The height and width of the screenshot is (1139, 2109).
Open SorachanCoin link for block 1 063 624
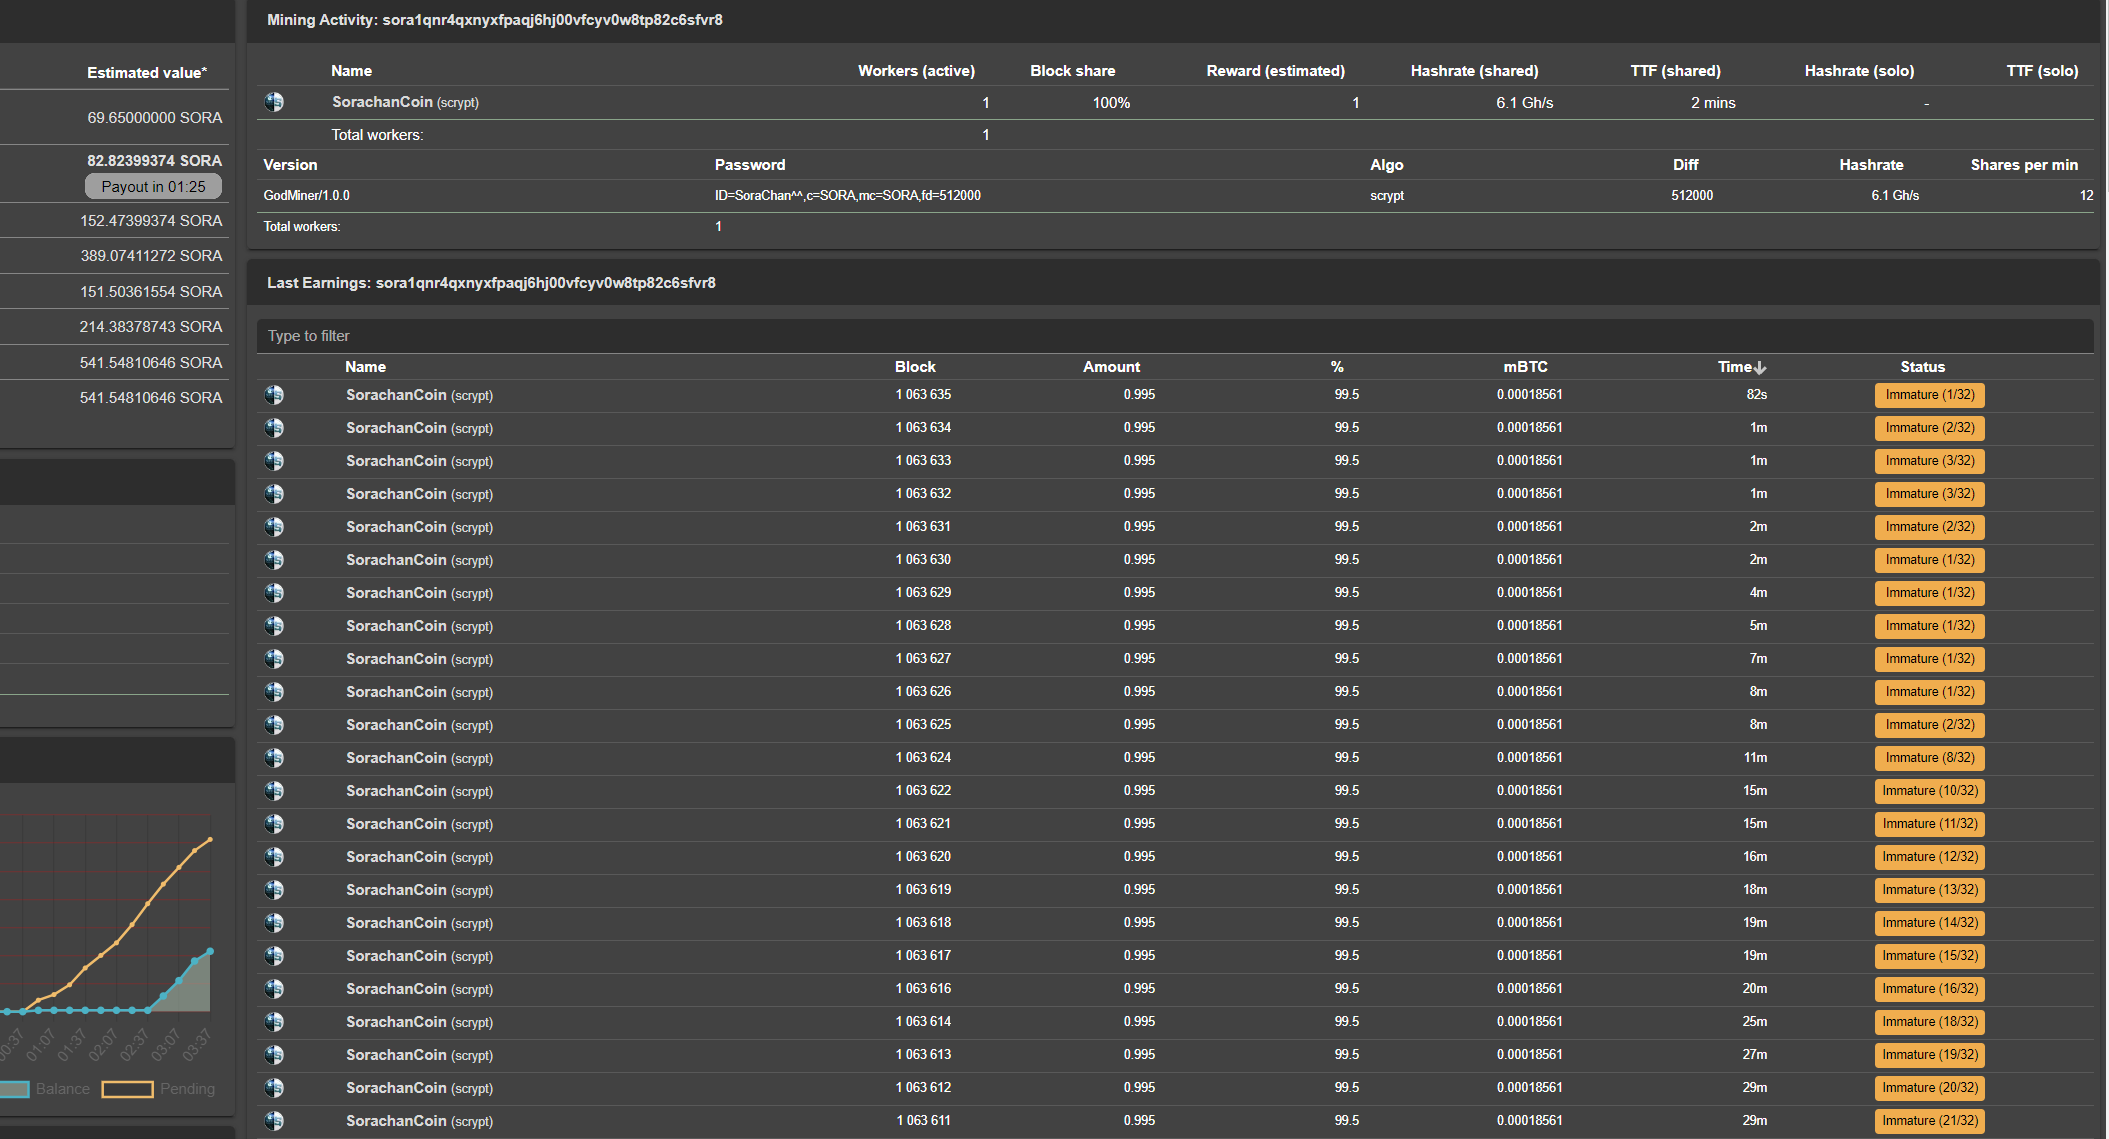(396, 758)
